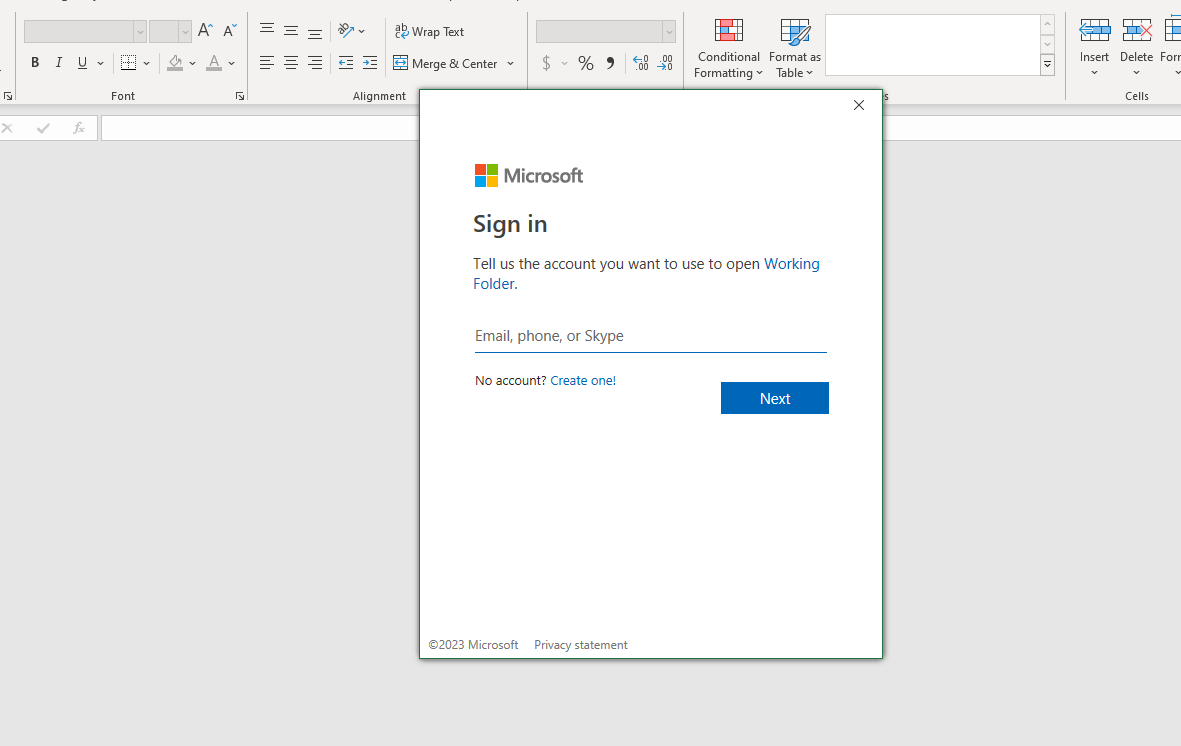Open Insert cells button
Screen dimensions: 1181x746
1094,48
